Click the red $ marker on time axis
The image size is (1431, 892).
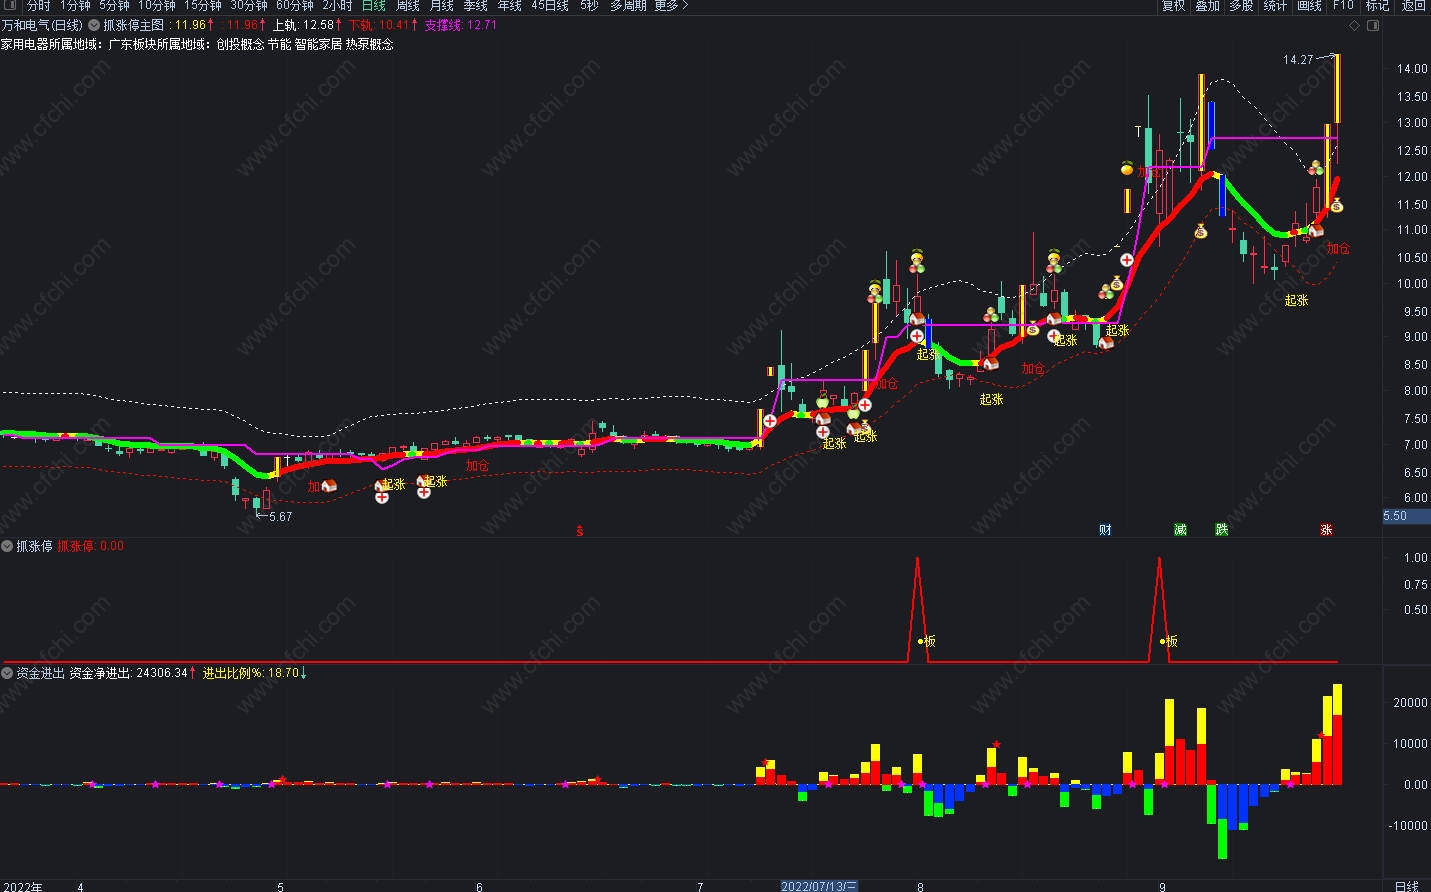[579, 531]
